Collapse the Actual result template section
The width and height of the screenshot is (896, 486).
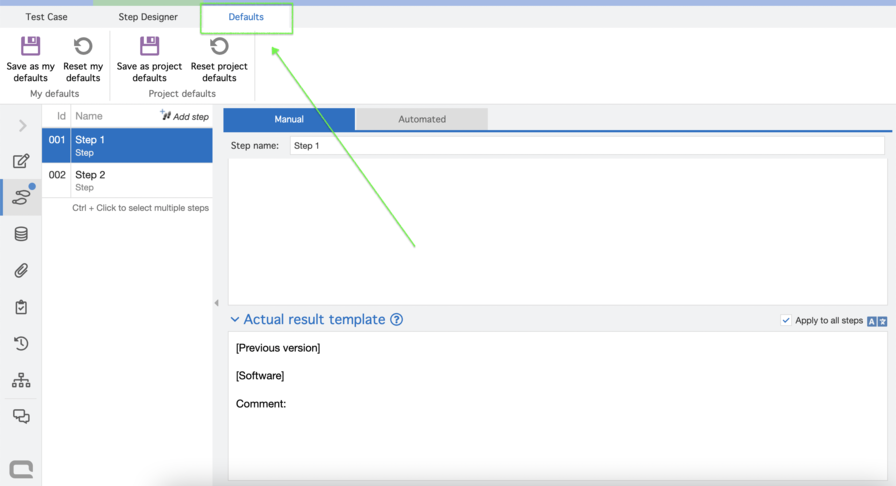tap(235, 320)
